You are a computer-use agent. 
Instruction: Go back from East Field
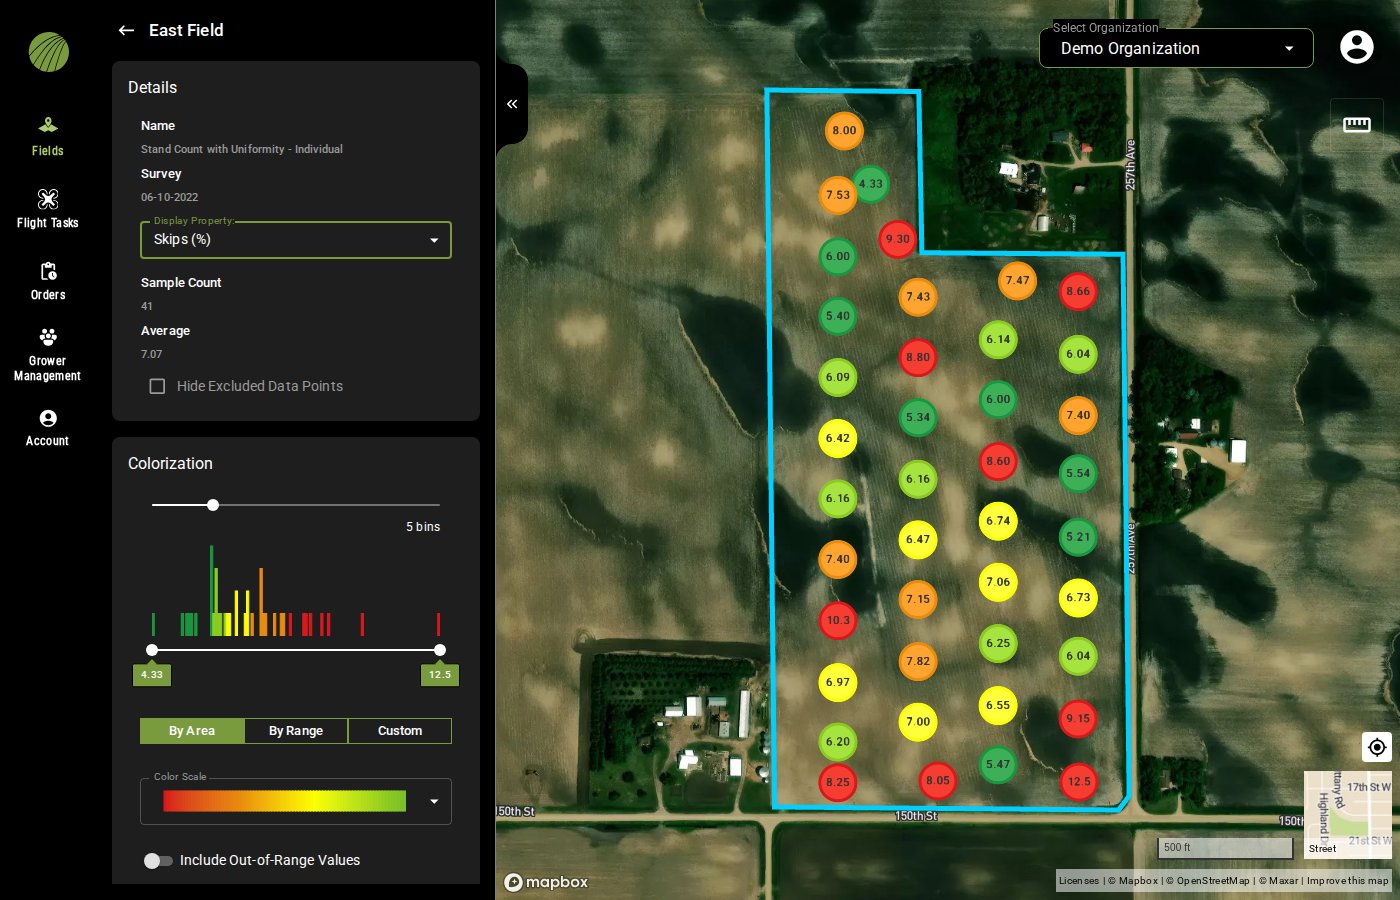[x=126, y=30]
